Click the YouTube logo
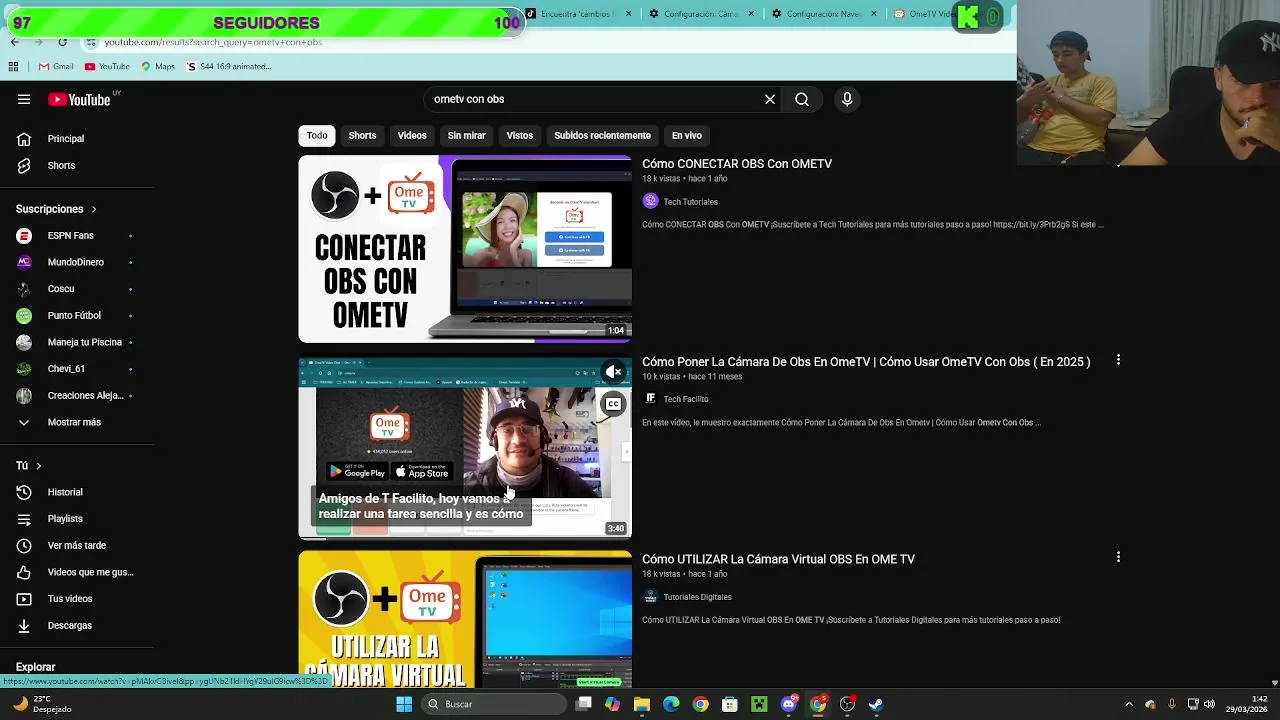The width and height of the screenshot is (1280, 720). point(79,99)
